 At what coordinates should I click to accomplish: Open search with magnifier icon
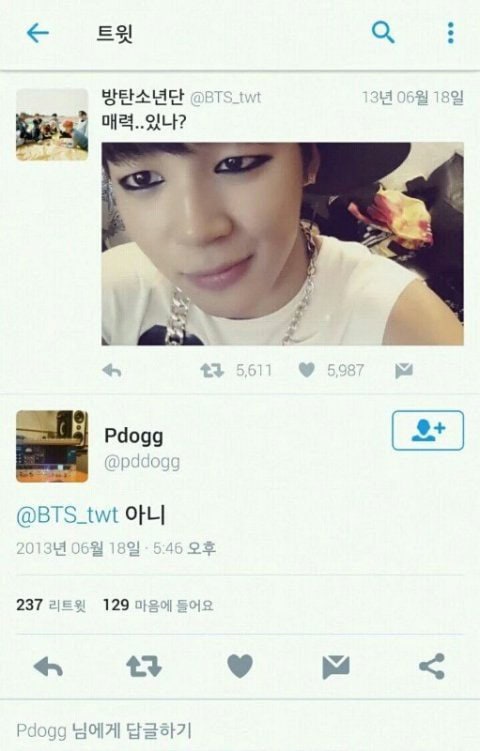pyautogui.click(x=383, y=33)
